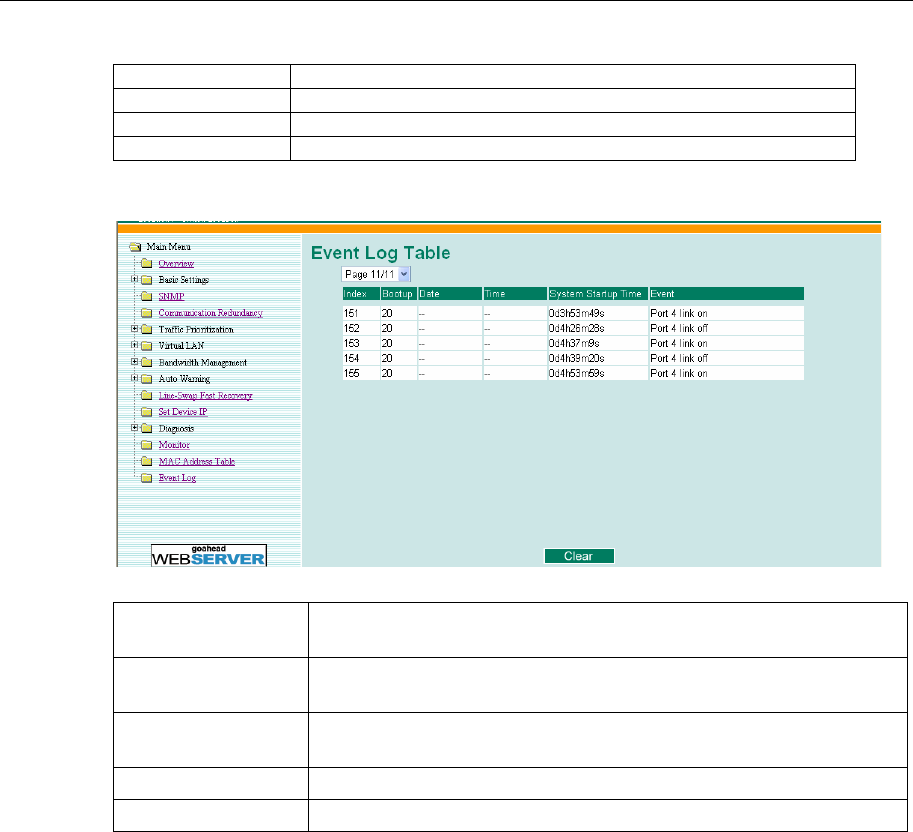Open the Set Device IP link
913x832 pixels.
pyautogui.click(x=183, y=412)
